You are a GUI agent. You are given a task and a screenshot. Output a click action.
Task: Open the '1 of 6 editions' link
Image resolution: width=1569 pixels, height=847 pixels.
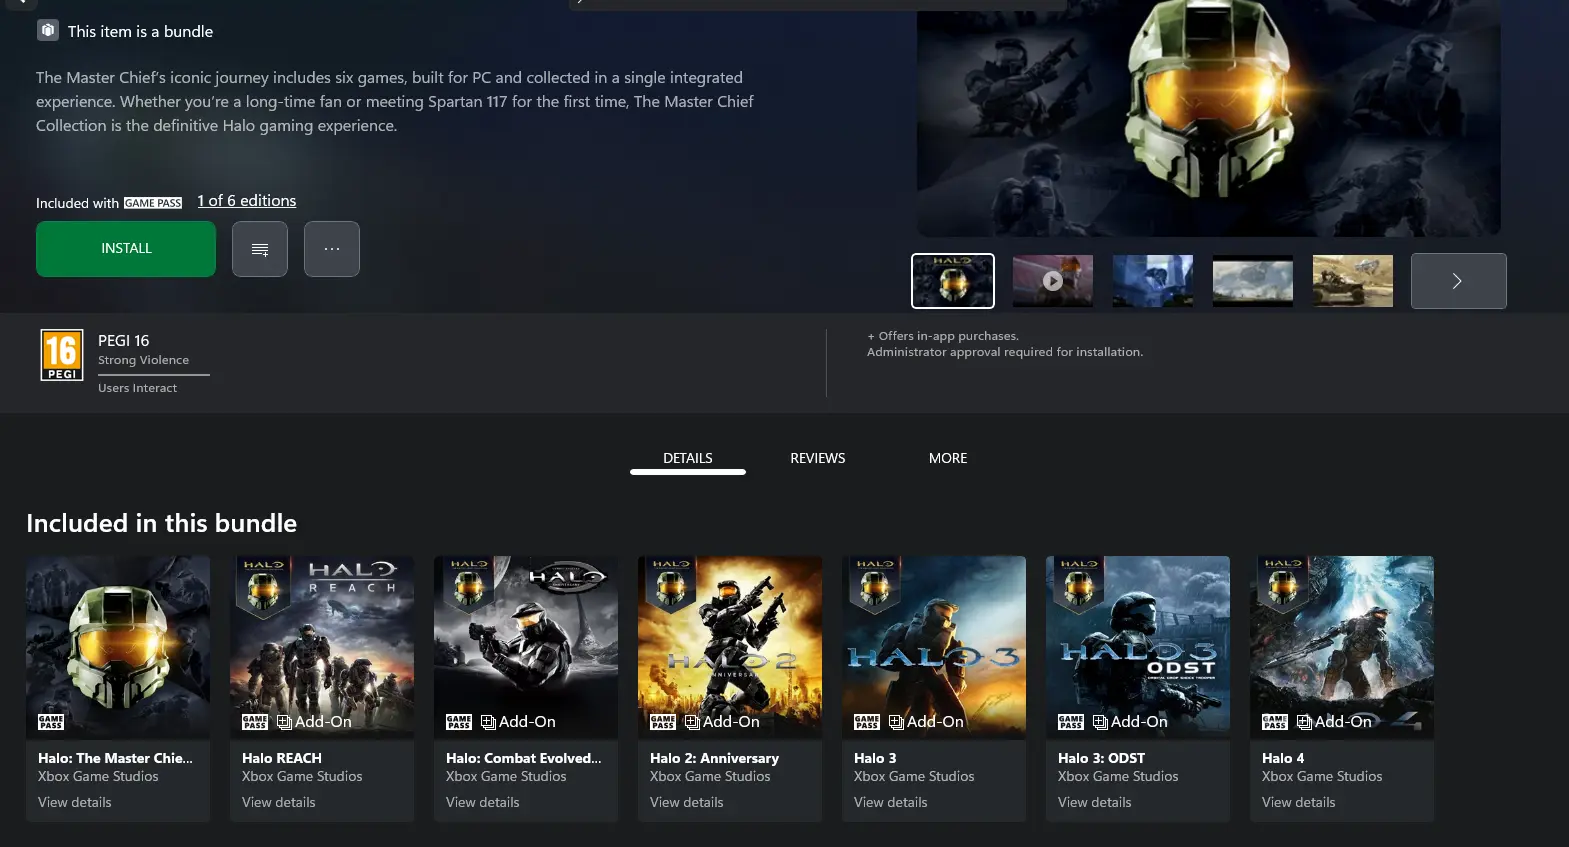point(247,201)
